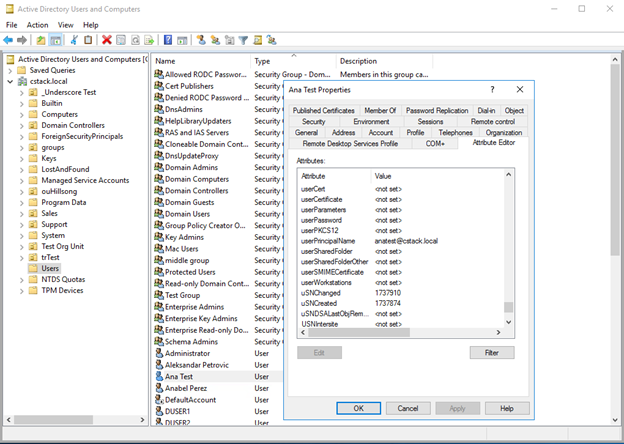Open Help with the blue question icon
The width and height of the screenshot is (624, 444).
[168, 40]
